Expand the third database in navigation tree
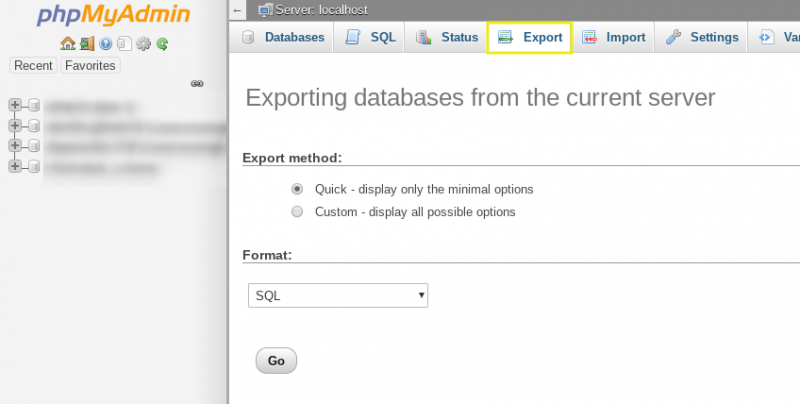 (15, 145)
